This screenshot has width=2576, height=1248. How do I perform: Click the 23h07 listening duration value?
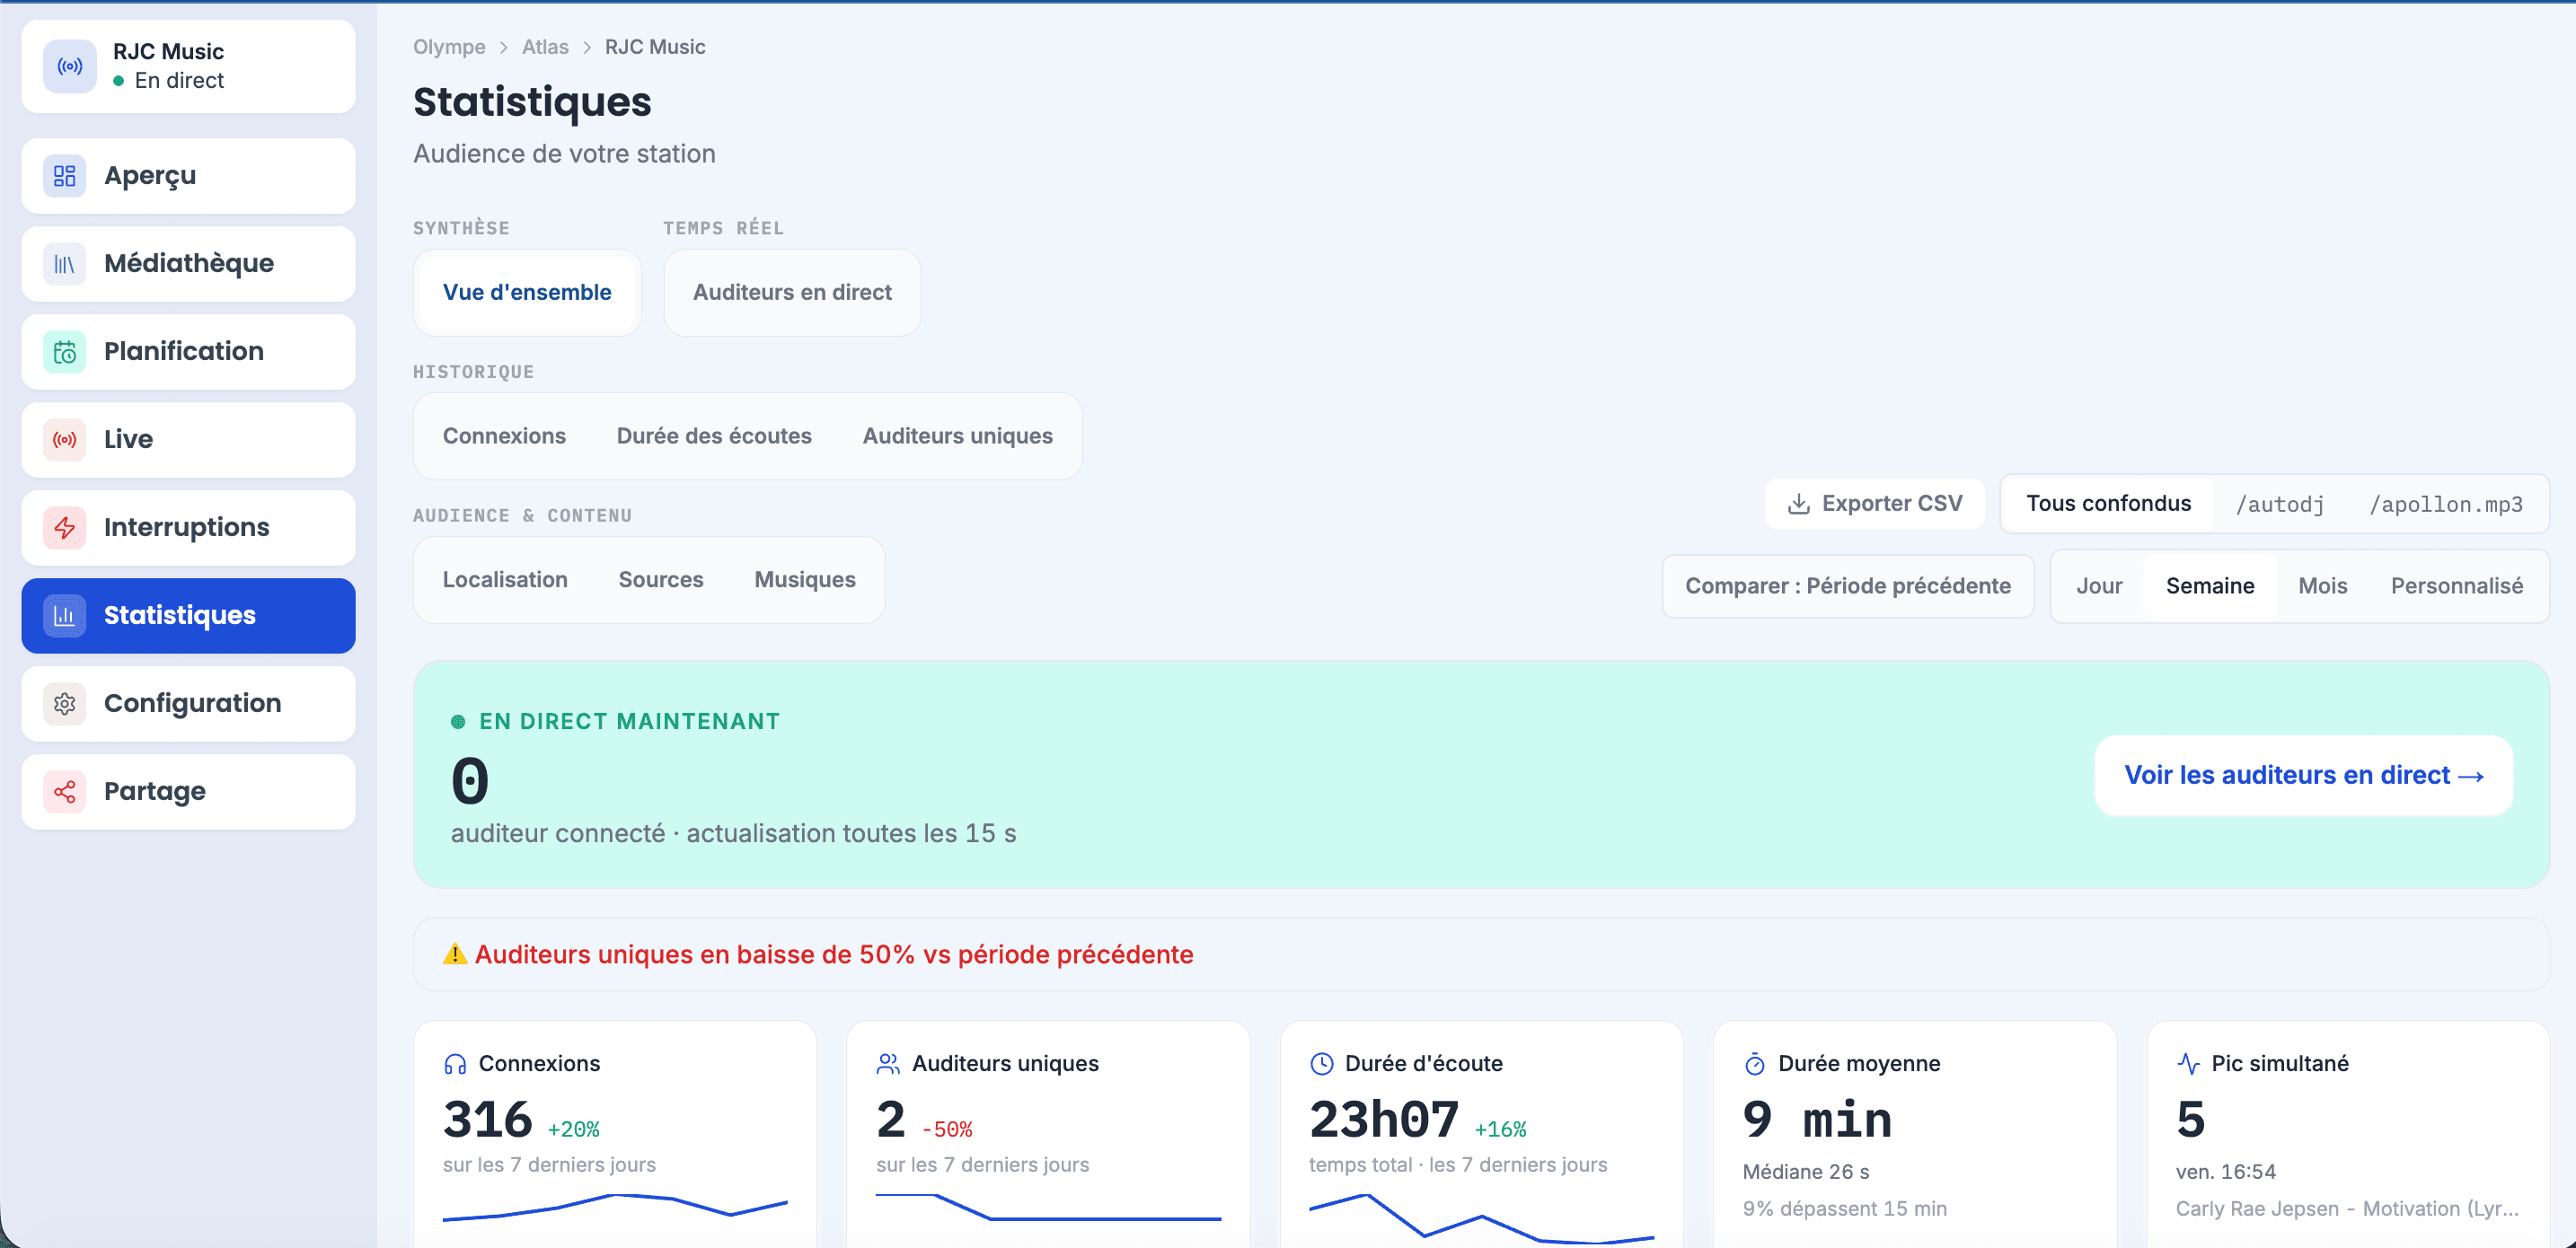(x=1384, y=1120)
